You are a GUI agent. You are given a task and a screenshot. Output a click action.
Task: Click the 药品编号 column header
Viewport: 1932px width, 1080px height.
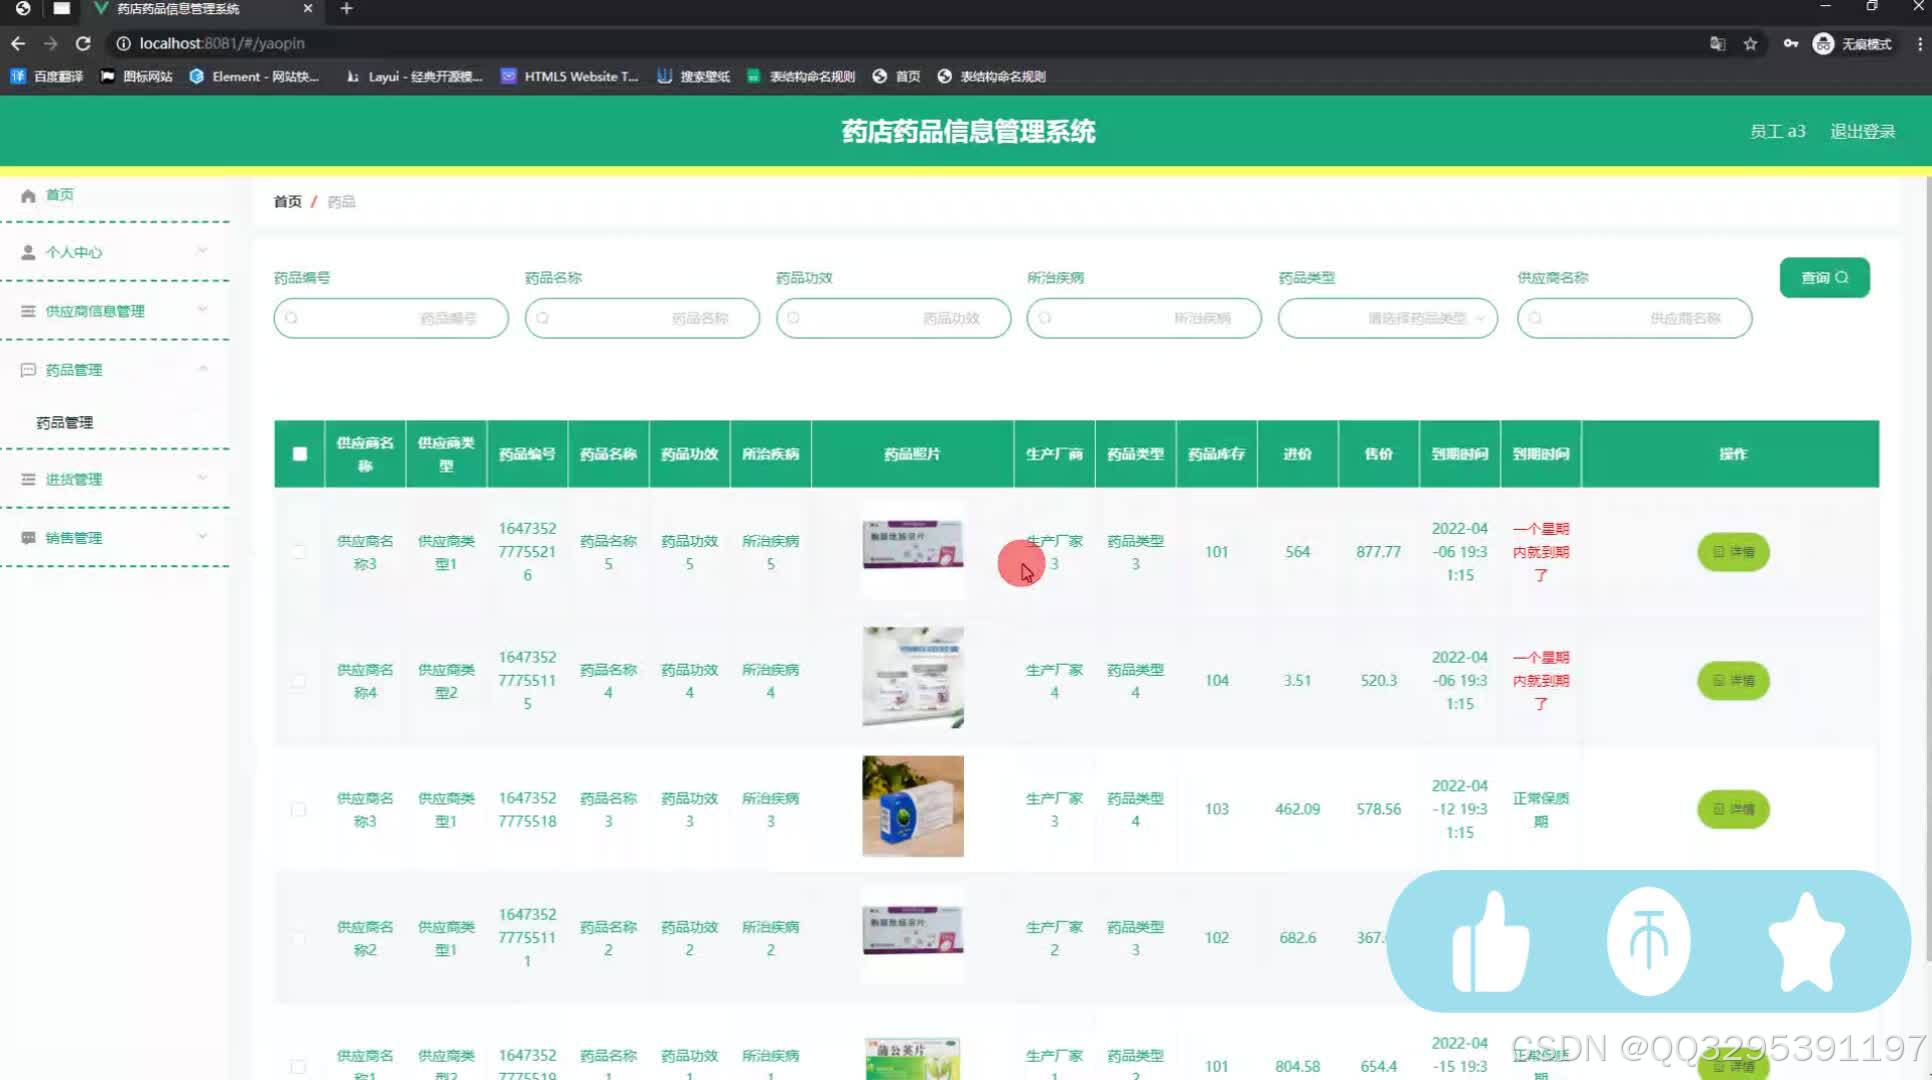click(x=527, y=454)
